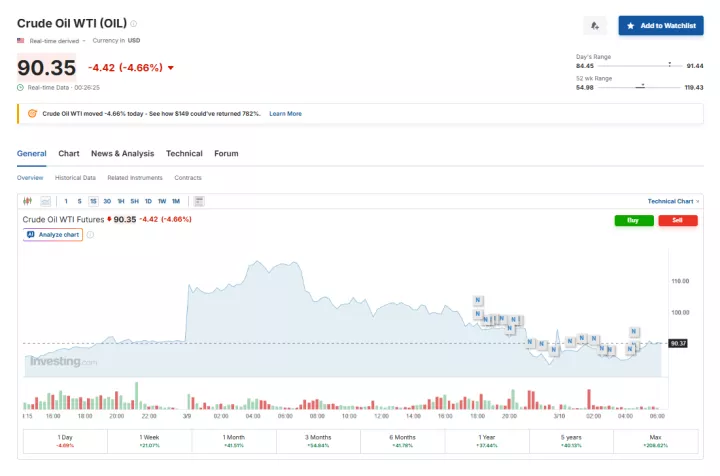Select the candlestick chart type icon
The width and height of the screenshot is (720, 476).
(x=28, y=201)
